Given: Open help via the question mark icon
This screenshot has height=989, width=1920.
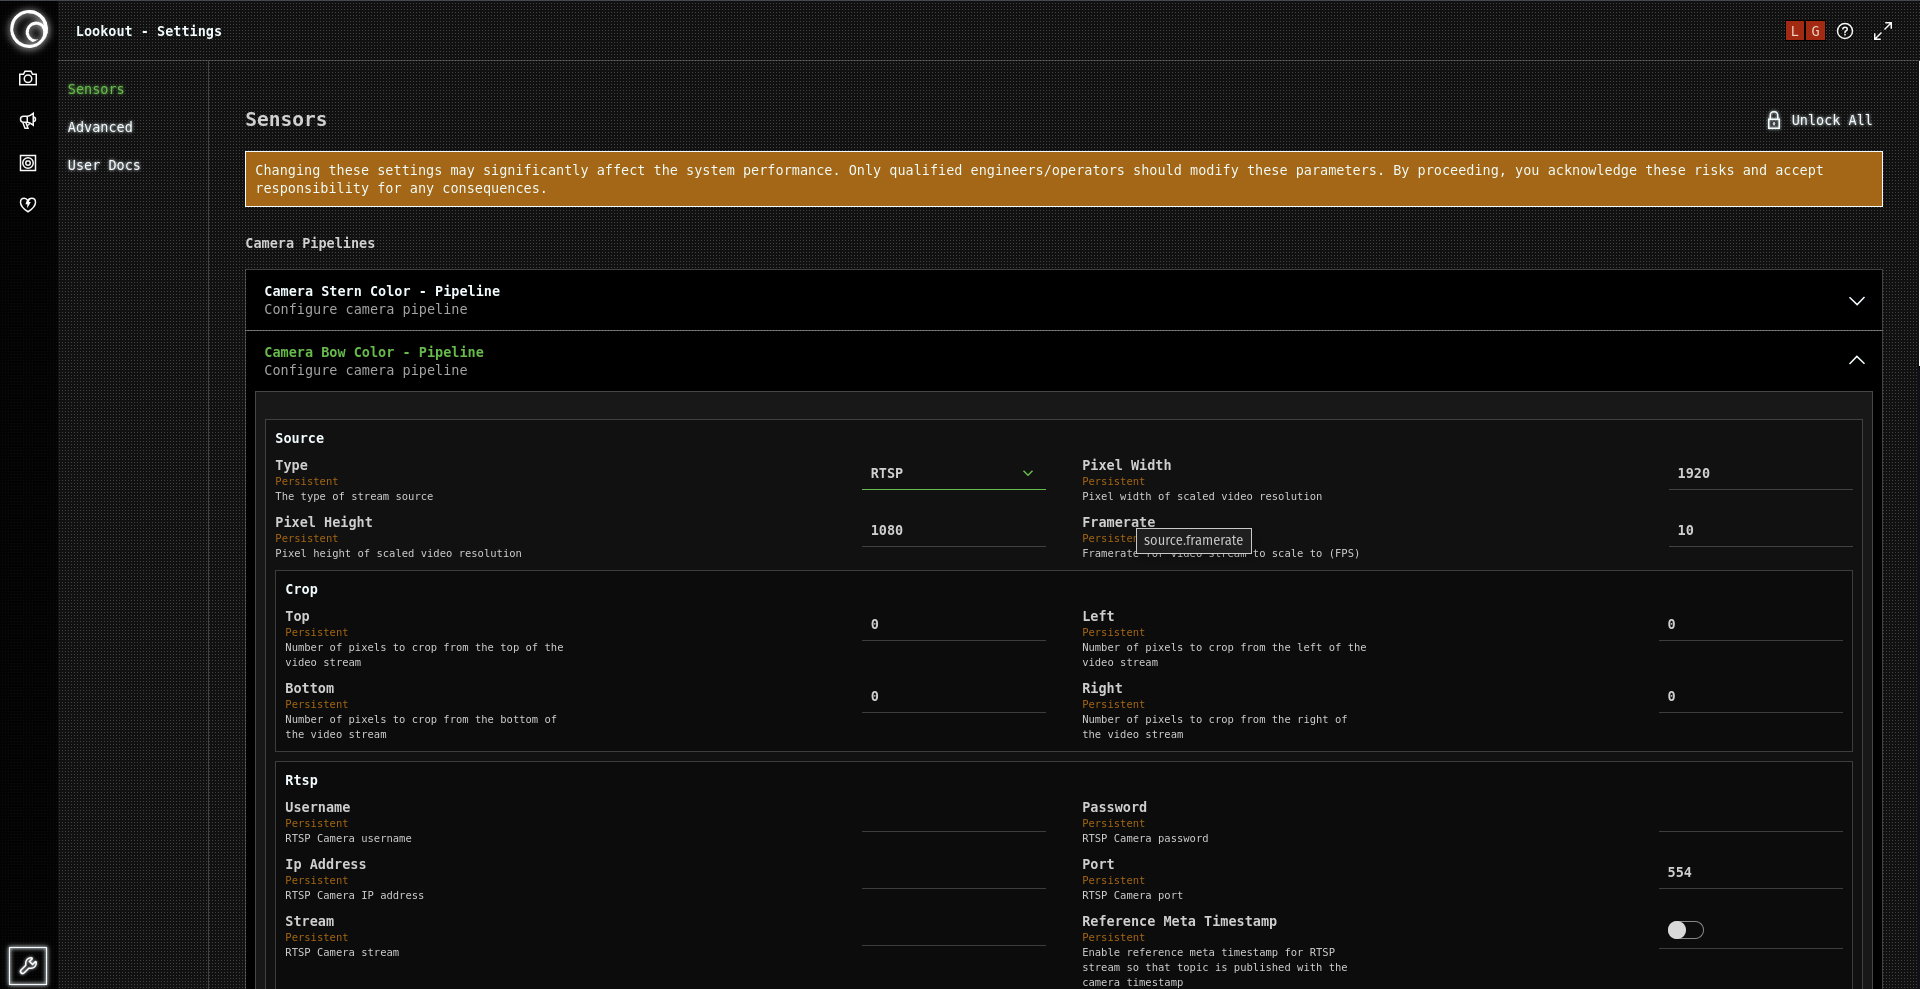Looking at the screenshot, I should tap(1846, 31).
